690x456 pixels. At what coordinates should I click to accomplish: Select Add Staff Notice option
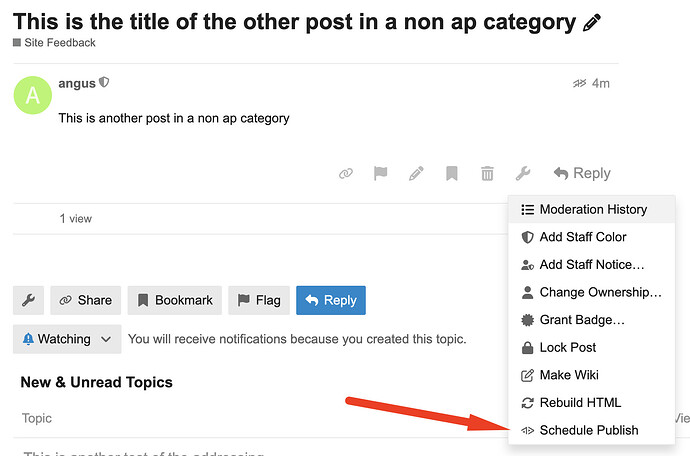tap(591, 265)
